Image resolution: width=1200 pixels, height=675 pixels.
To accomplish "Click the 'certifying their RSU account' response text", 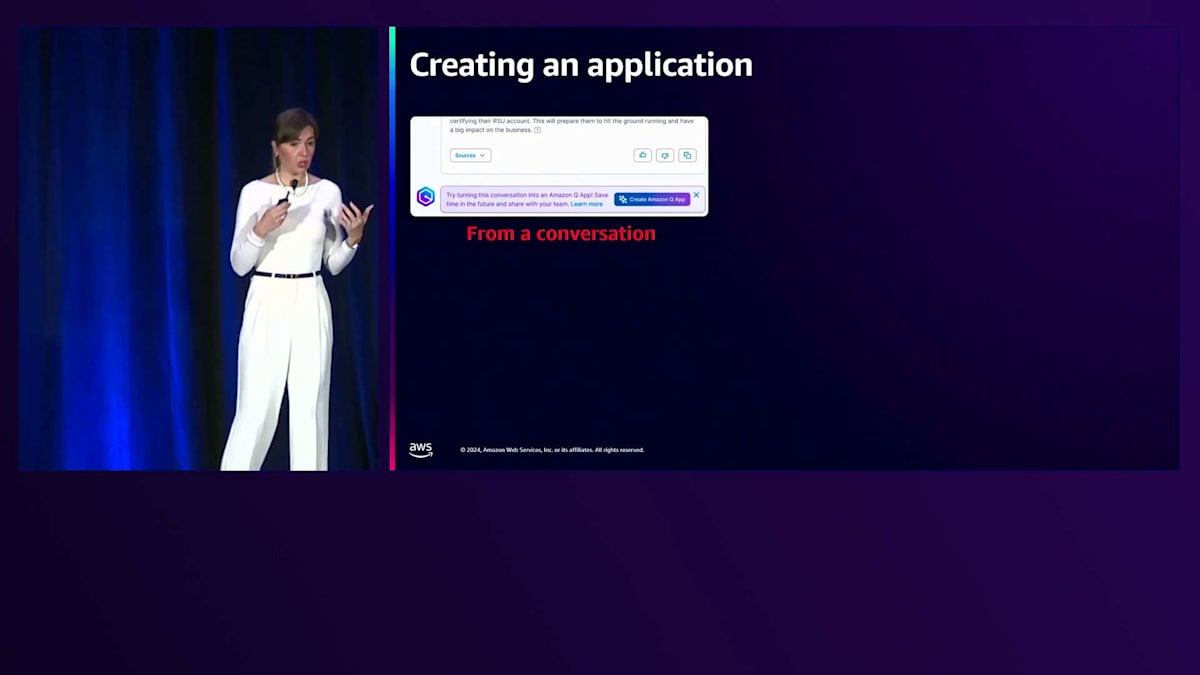I will [x=571, y=125].
